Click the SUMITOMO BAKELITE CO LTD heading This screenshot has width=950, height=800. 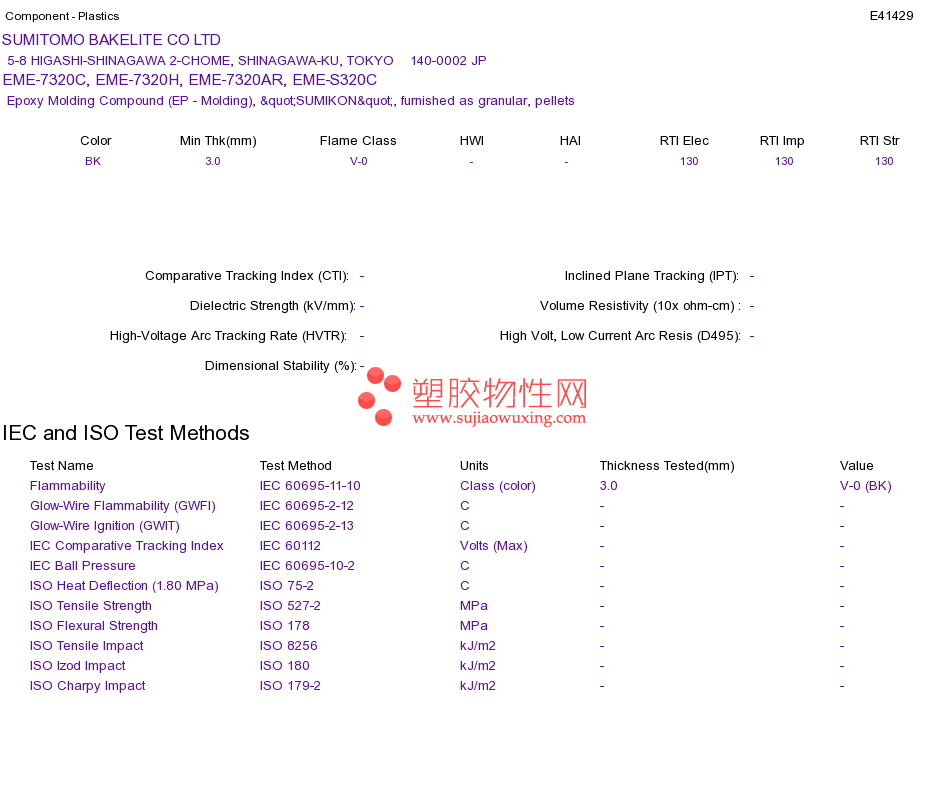(111, 40)
